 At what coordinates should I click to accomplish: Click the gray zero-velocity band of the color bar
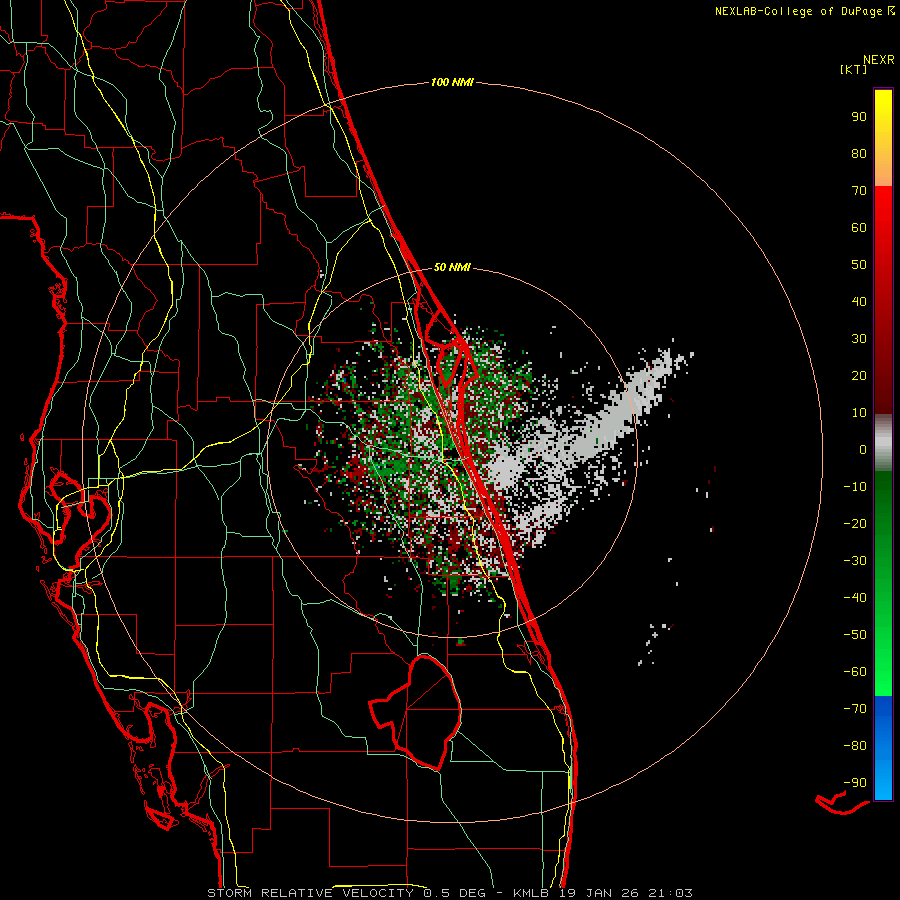(x=883, y=442)
